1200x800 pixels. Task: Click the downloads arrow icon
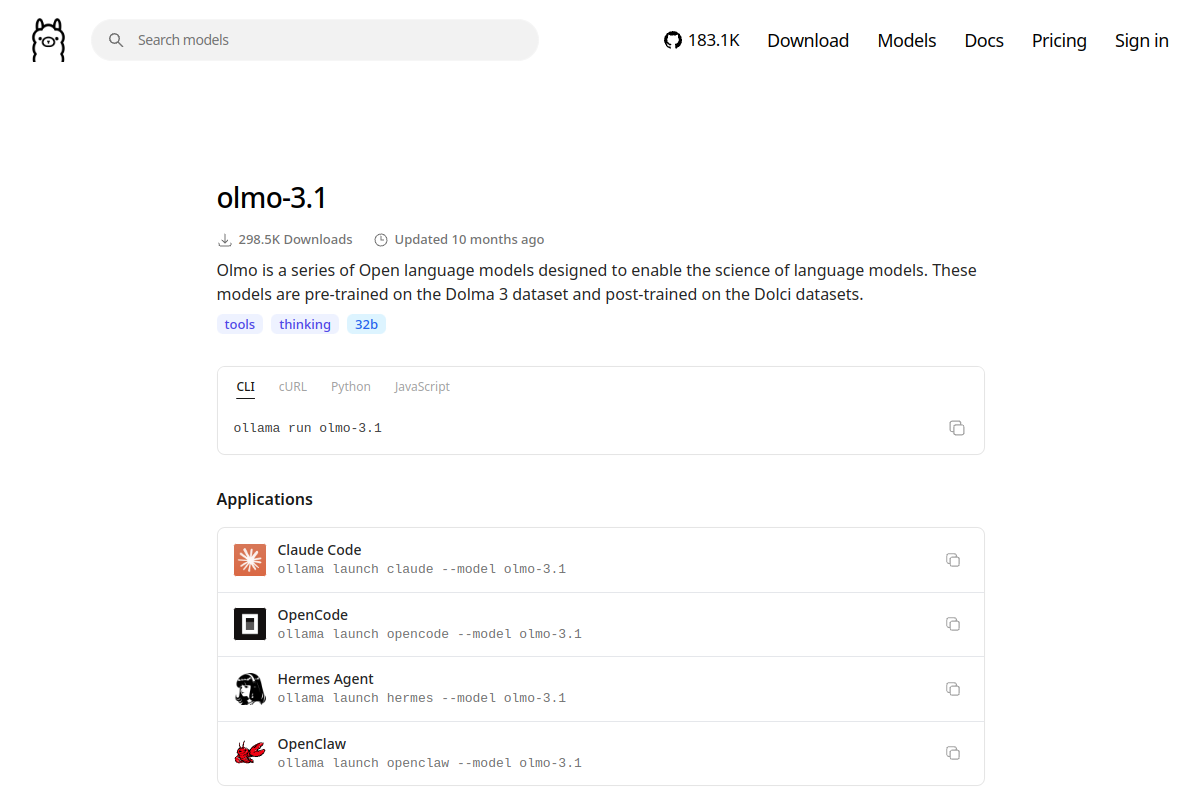point(224,240)
